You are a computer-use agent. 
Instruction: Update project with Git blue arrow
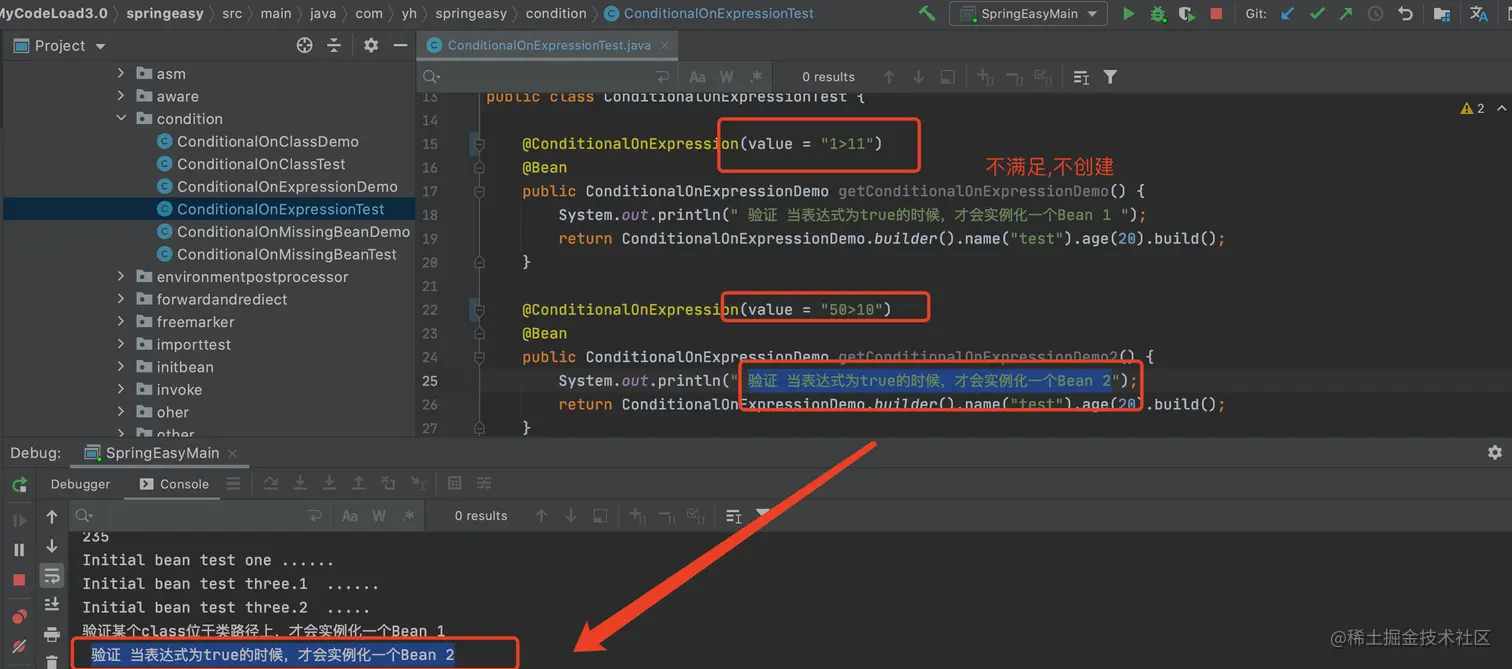pos(1288,14)
